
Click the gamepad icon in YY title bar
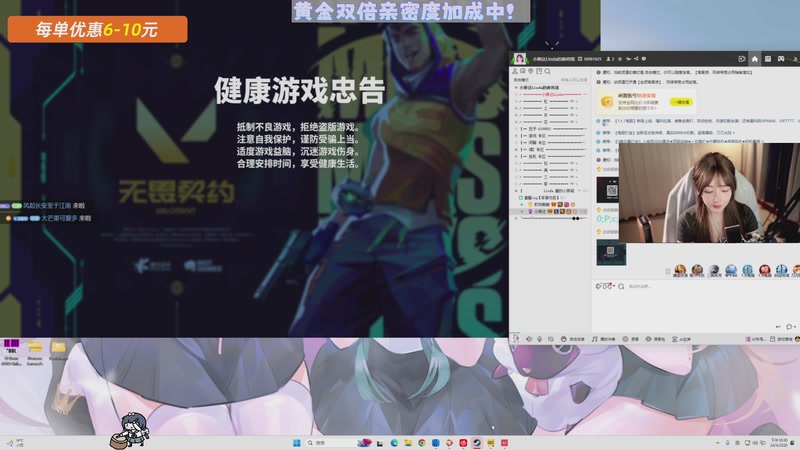point(781,59)
